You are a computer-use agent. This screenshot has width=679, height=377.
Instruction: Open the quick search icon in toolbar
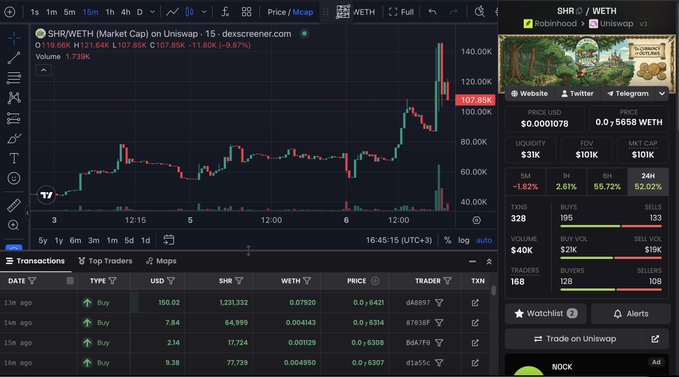(x=479, y=12)
